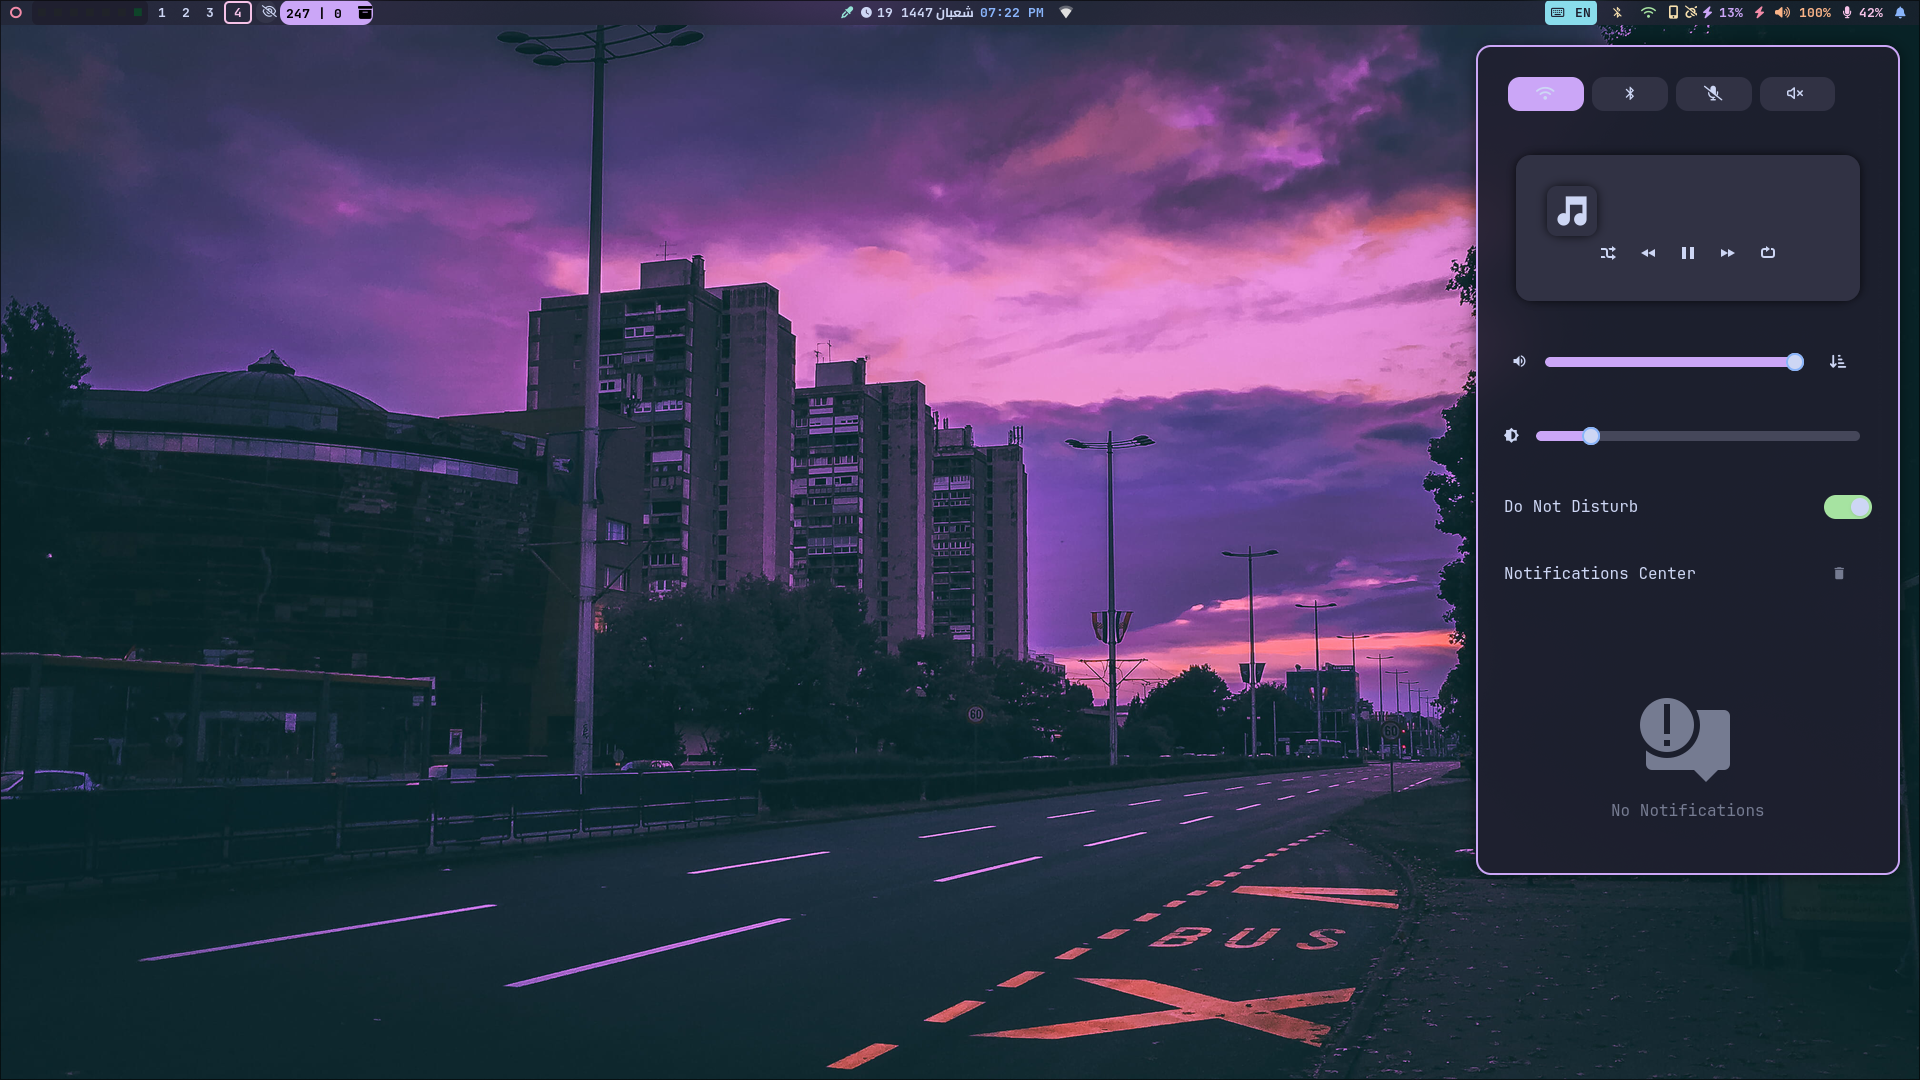The image size is (1920, 1080).
Task: Click the bell icon in the top bar
Action: coord(1901,13)
